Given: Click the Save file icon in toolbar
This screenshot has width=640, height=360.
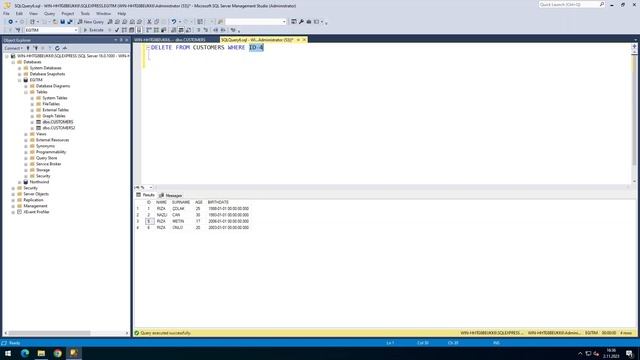Looking at the screenshot, I should (62, 22).
